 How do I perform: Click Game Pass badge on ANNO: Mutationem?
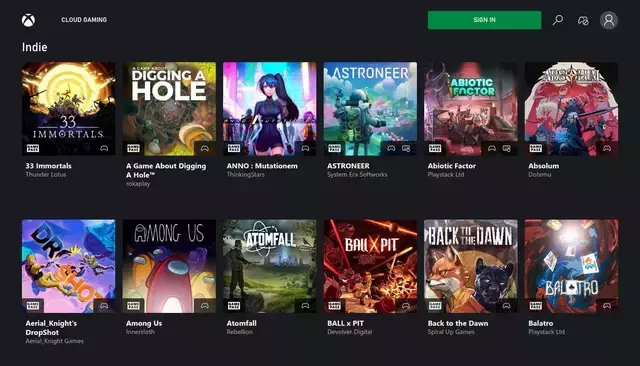coord(234,148)
